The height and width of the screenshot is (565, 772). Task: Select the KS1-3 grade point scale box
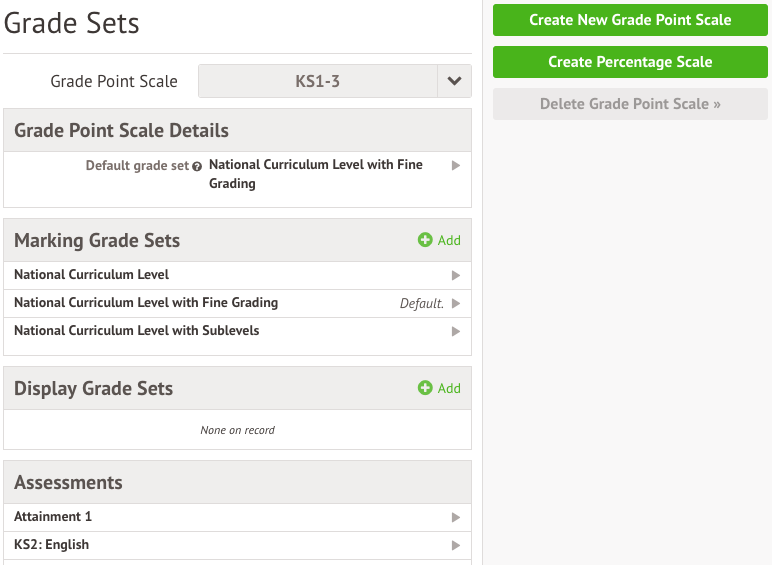click(x=318, y=81)
